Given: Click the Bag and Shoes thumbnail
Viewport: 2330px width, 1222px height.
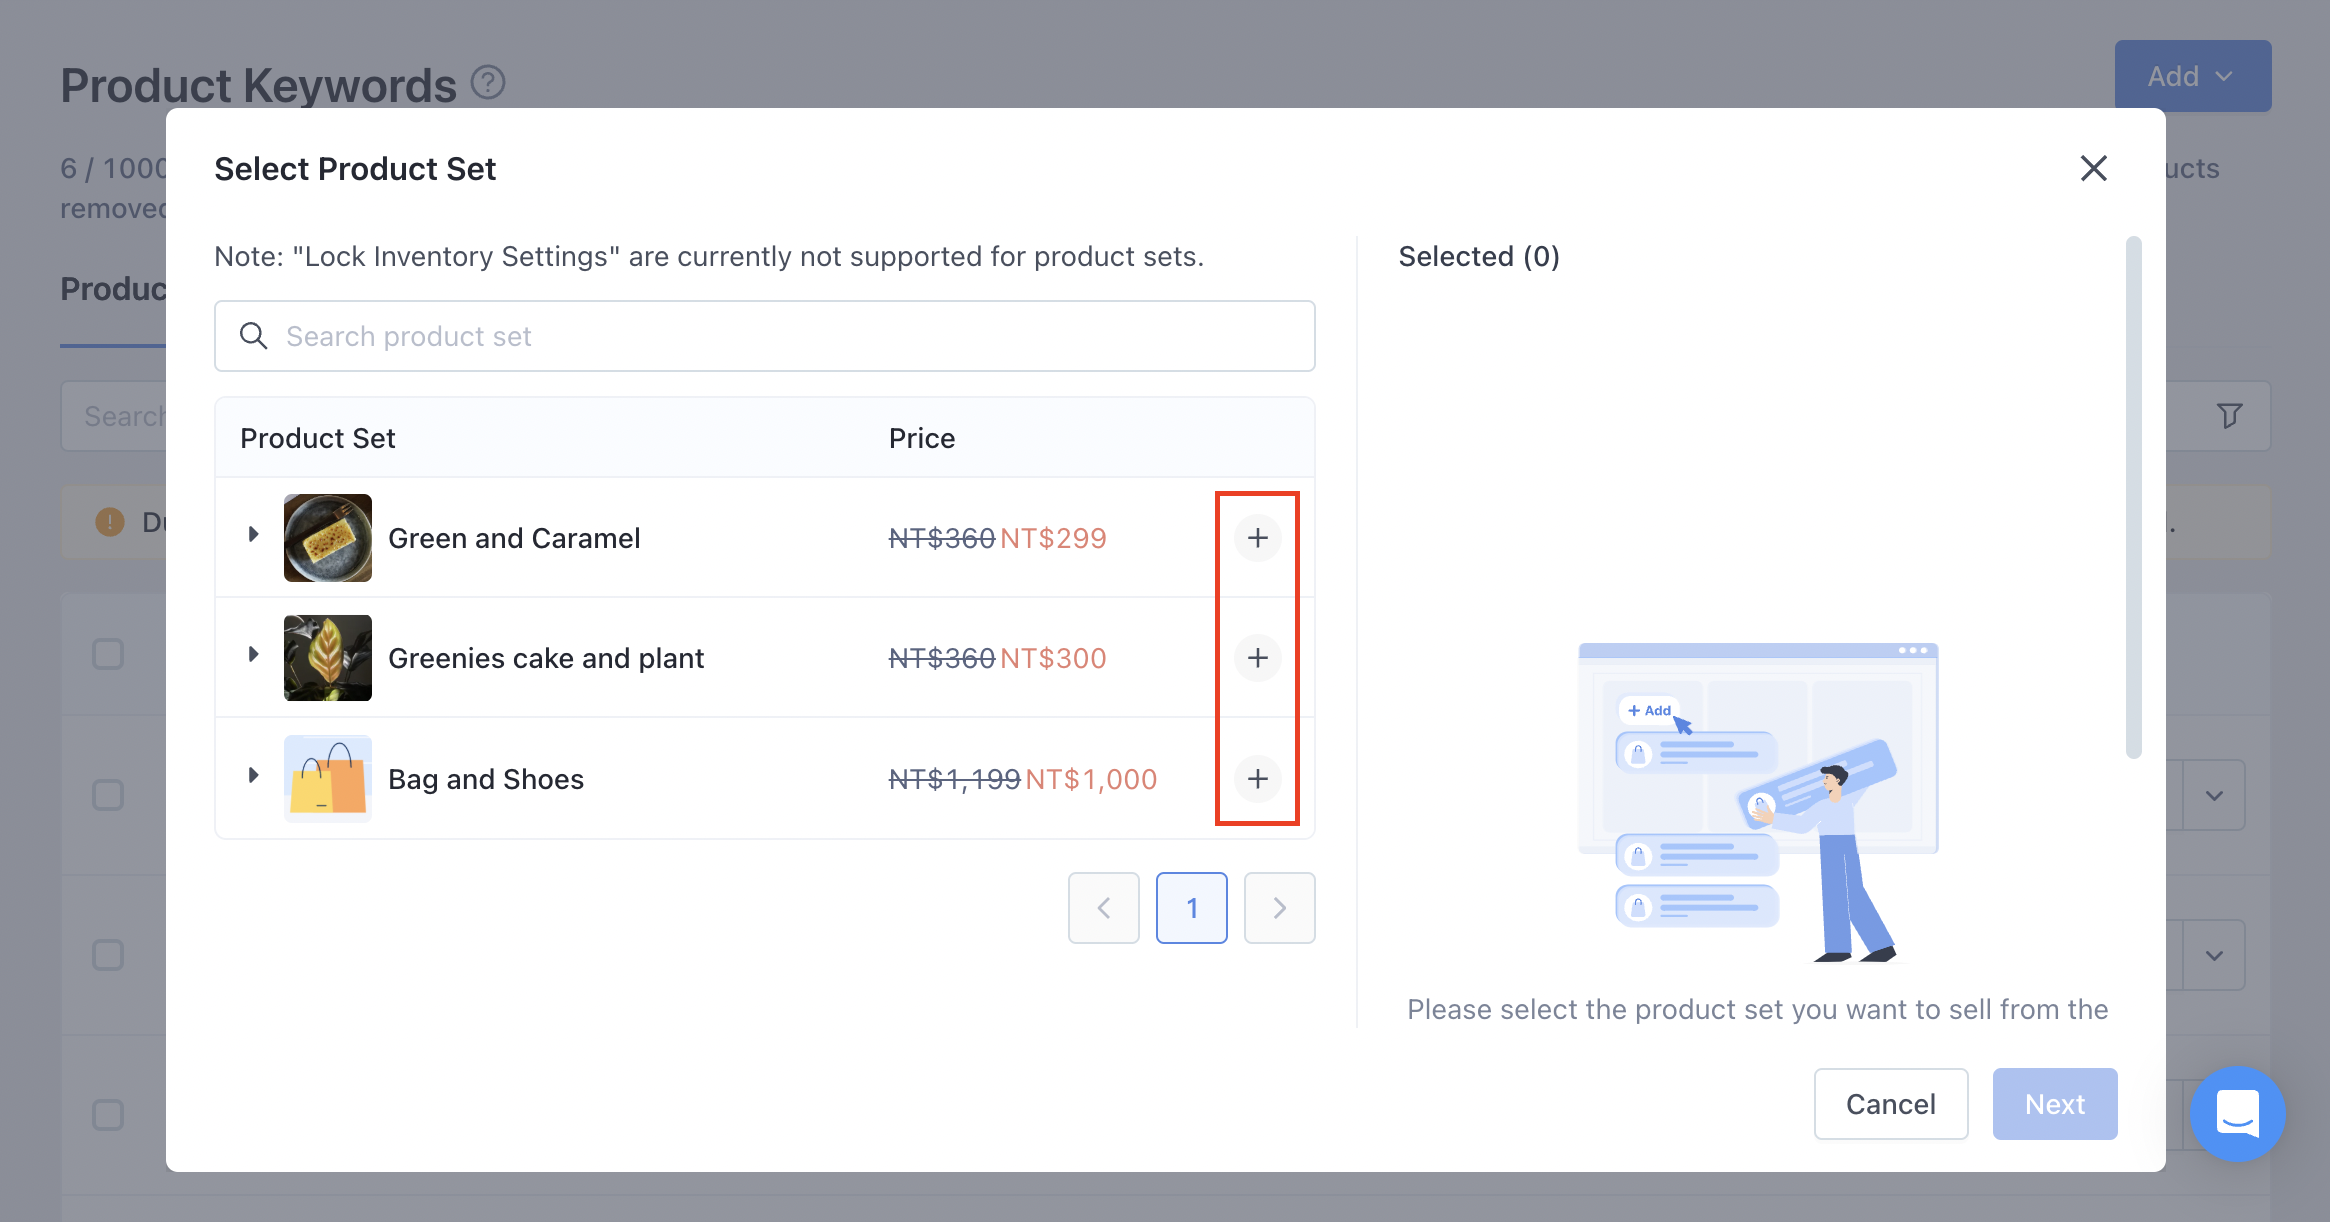Looking at the screenshot, I should click(327, 779).
